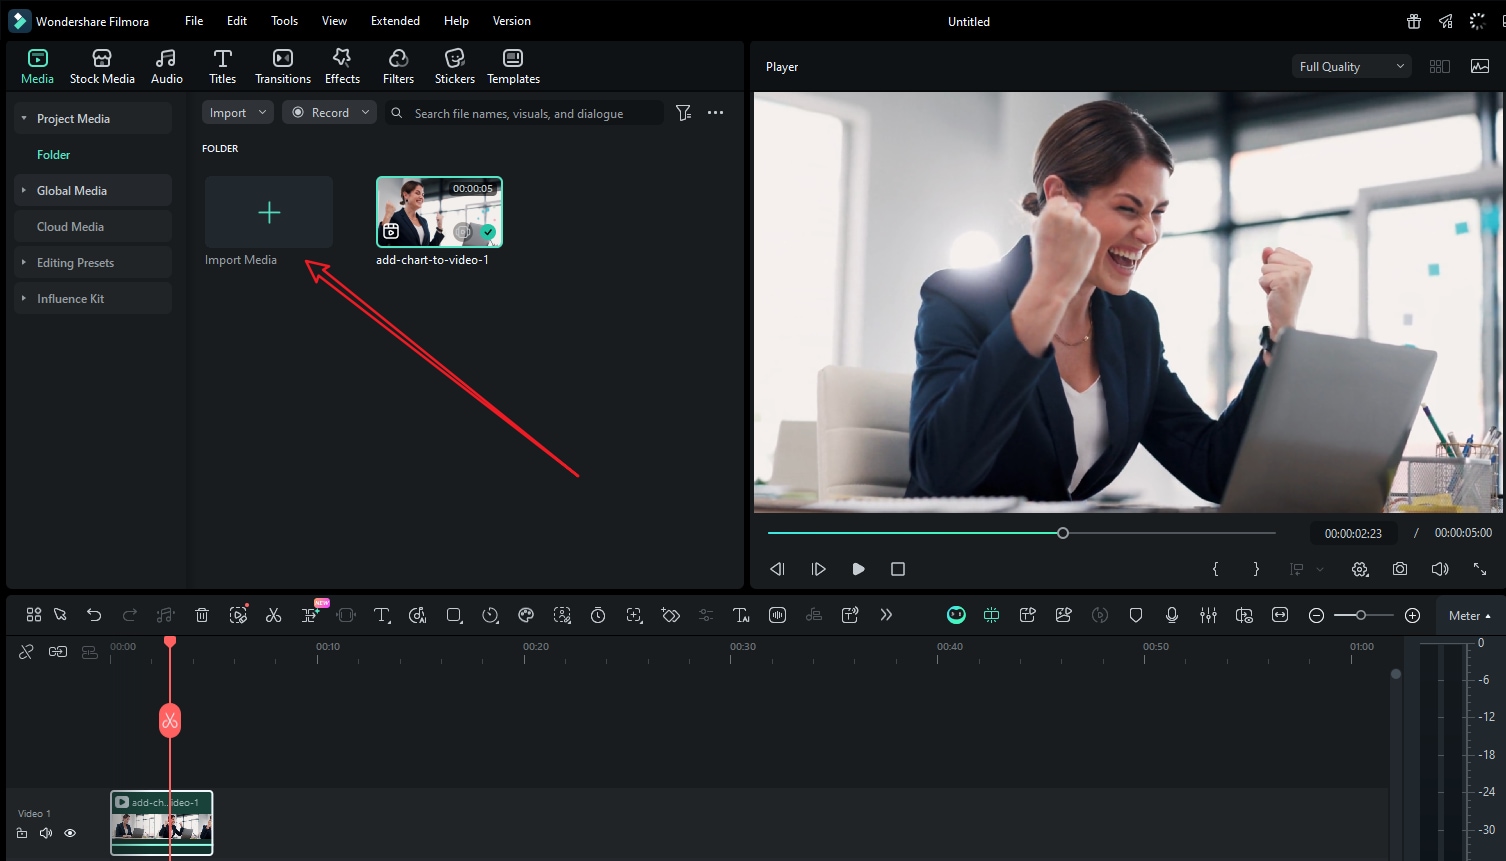
Task: Click the Undo arrow in timeline toolbar
Action: [94, 615]
